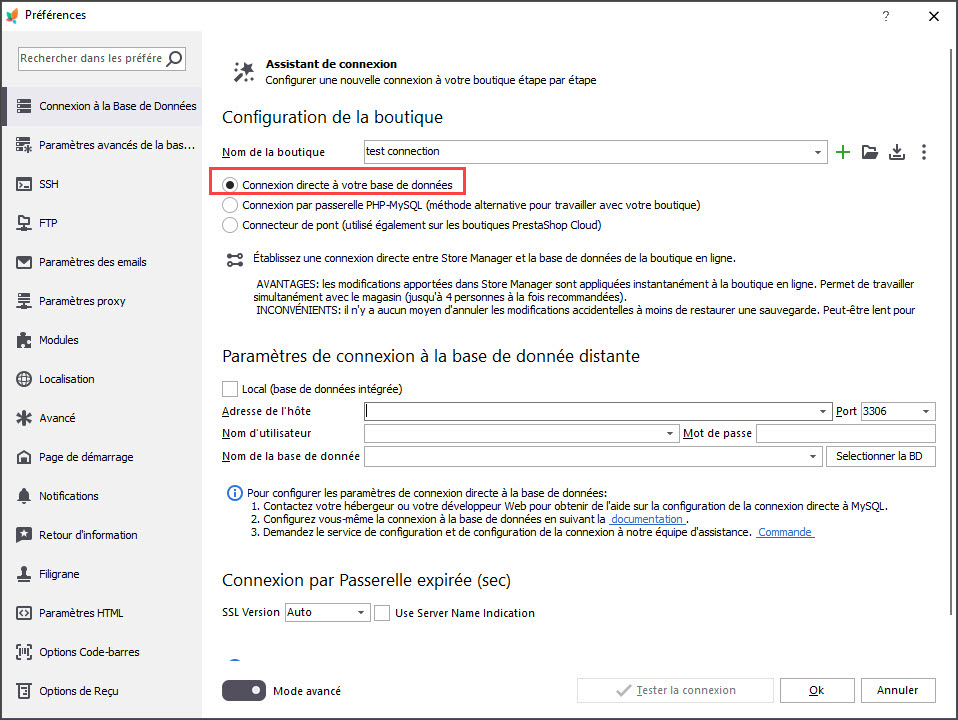Open the three-dot more options menu
Screen dimensions: 958x720
point(924,152)
